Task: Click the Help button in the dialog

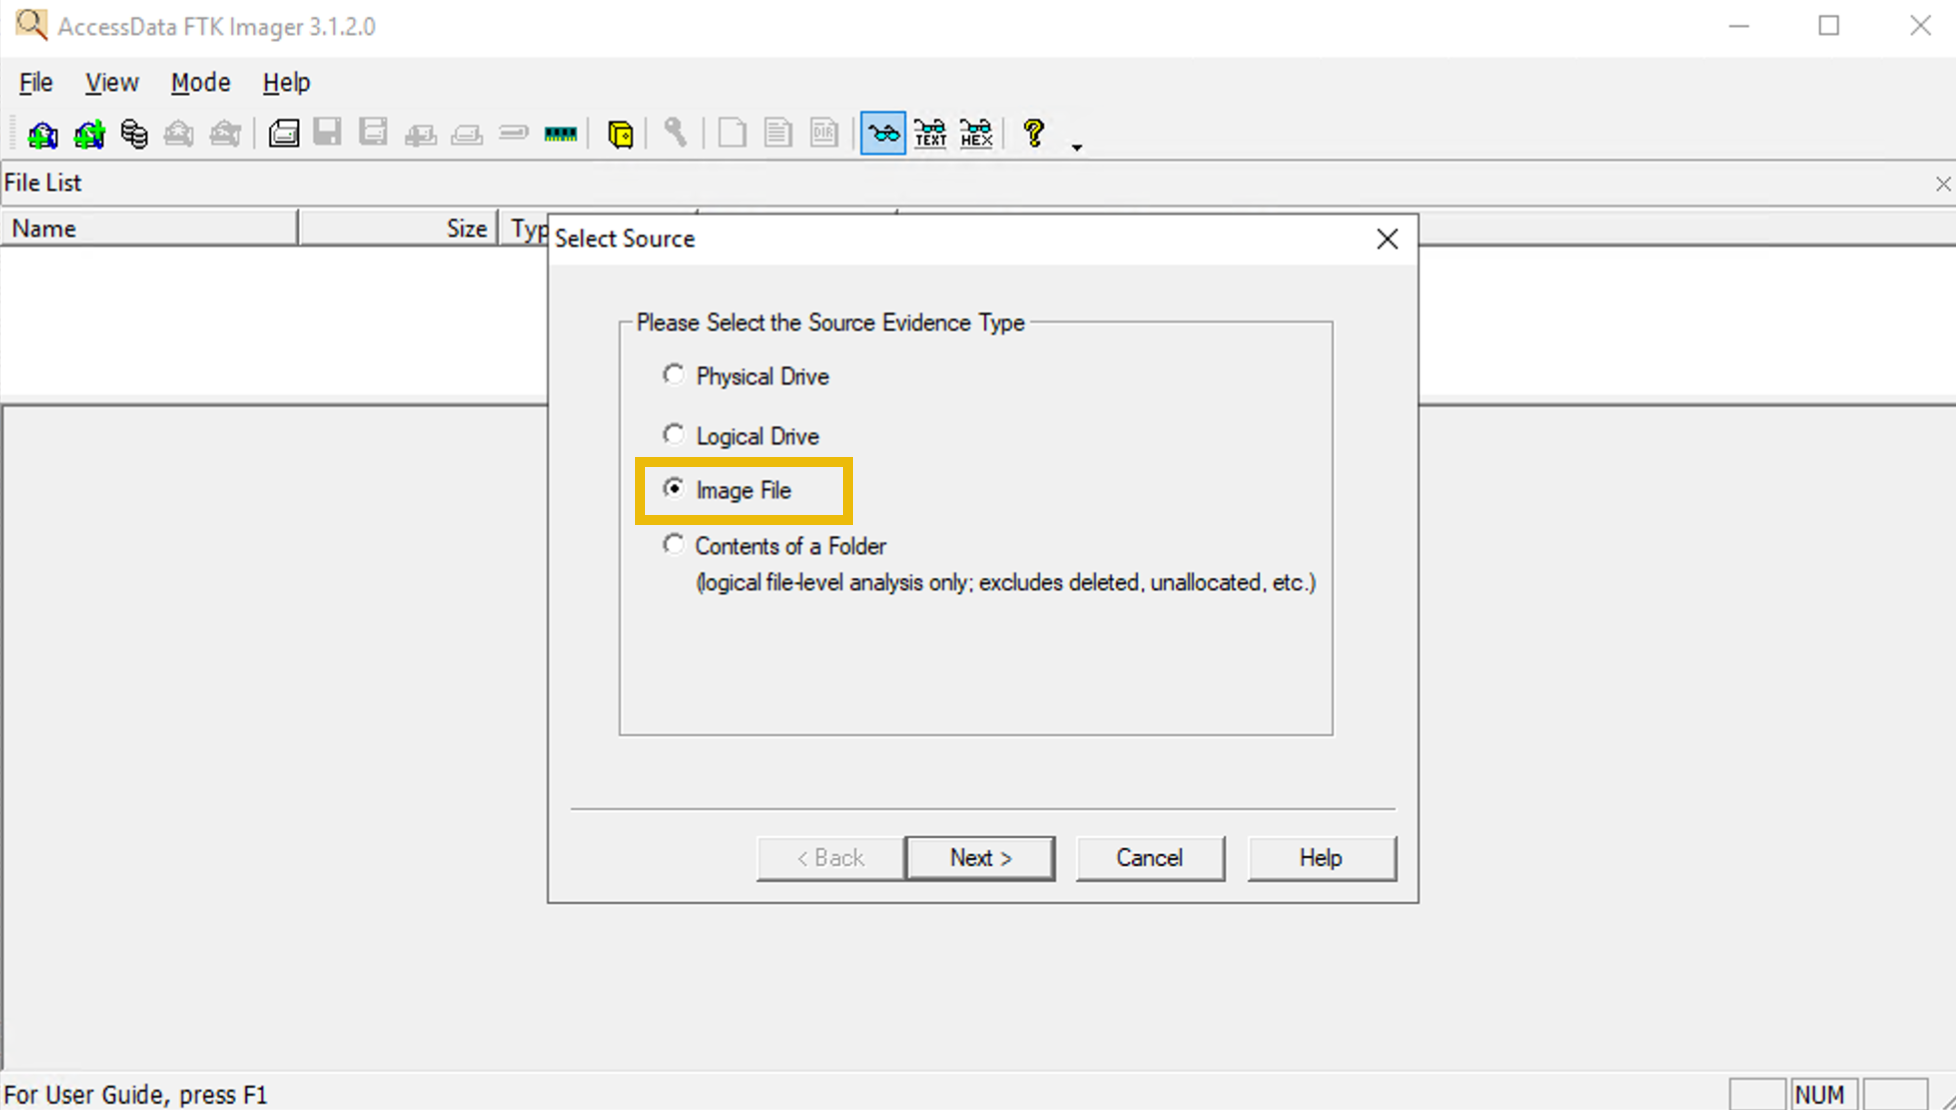Action: pos(1321,858)
